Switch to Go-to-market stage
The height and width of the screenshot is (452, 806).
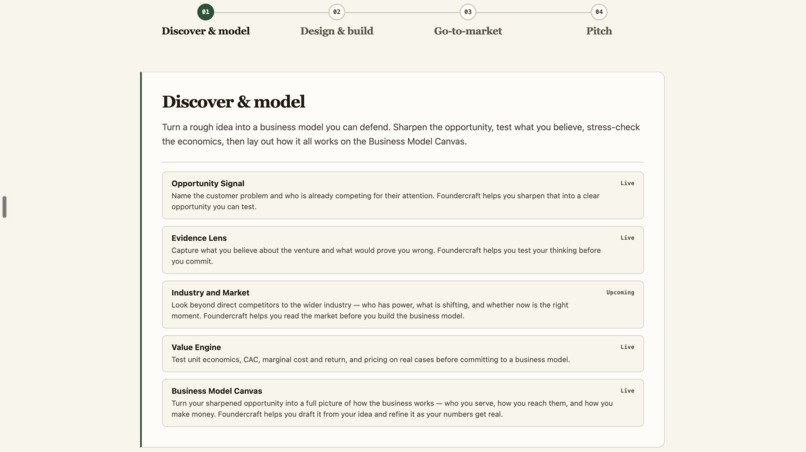pyautogui.click(x=468, y=31)
